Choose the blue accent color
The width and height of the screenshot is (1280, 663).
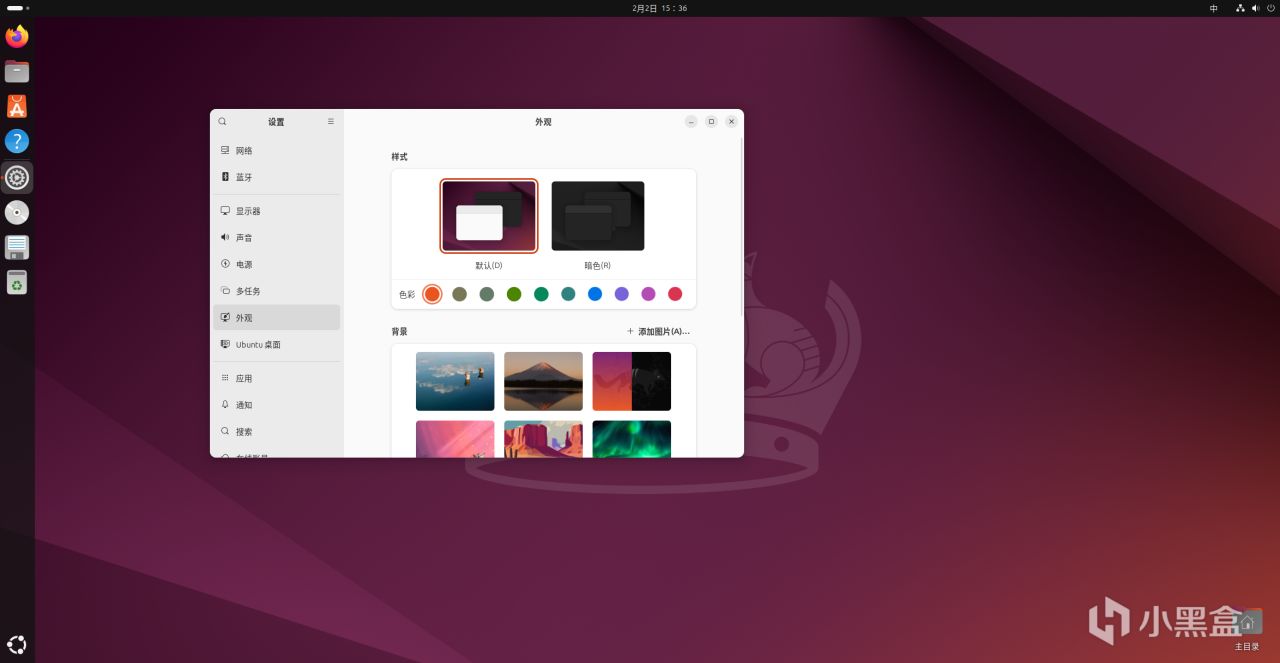(595, 294)
